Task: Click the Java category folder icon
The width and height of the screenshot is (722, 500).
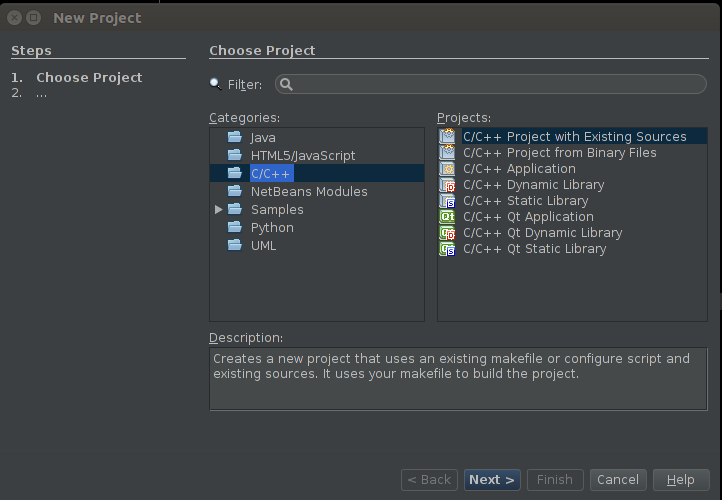Action: coord(235,137)
